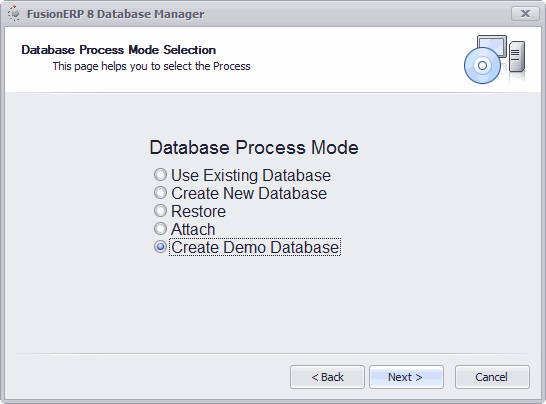Choose the Create New Database option
Screen dimensions: 546x404
pyautogui.click(x=160, y=193)
